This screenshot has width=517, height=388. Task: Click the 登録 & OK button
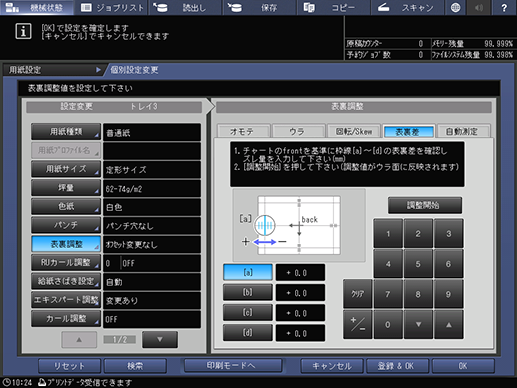click(397, 366)
